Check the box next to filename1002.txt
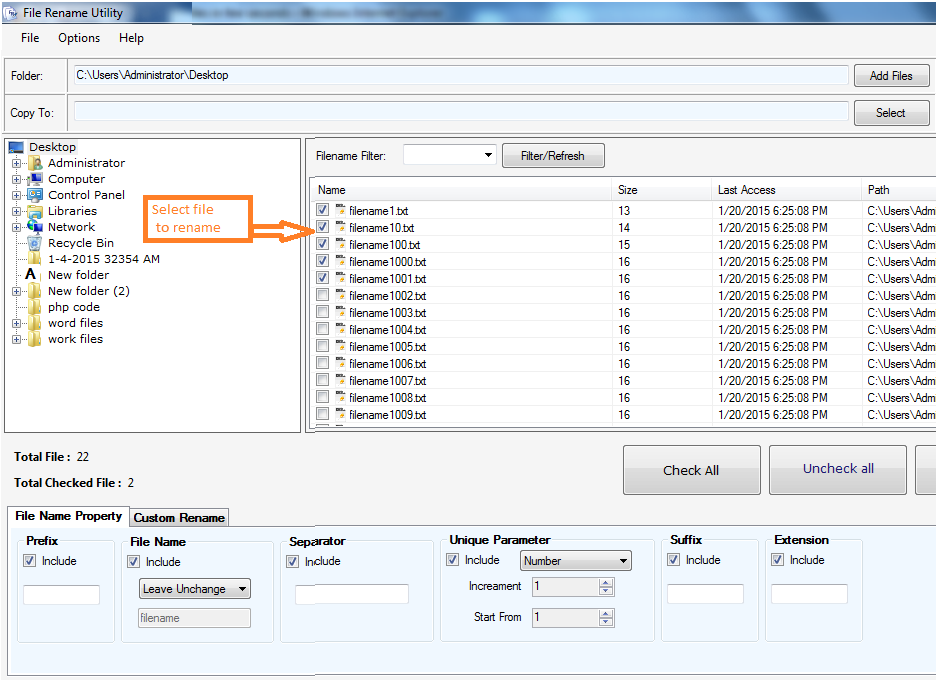Image resolution: width=936 pixels, height=680 pixels. tap(322, 295)
